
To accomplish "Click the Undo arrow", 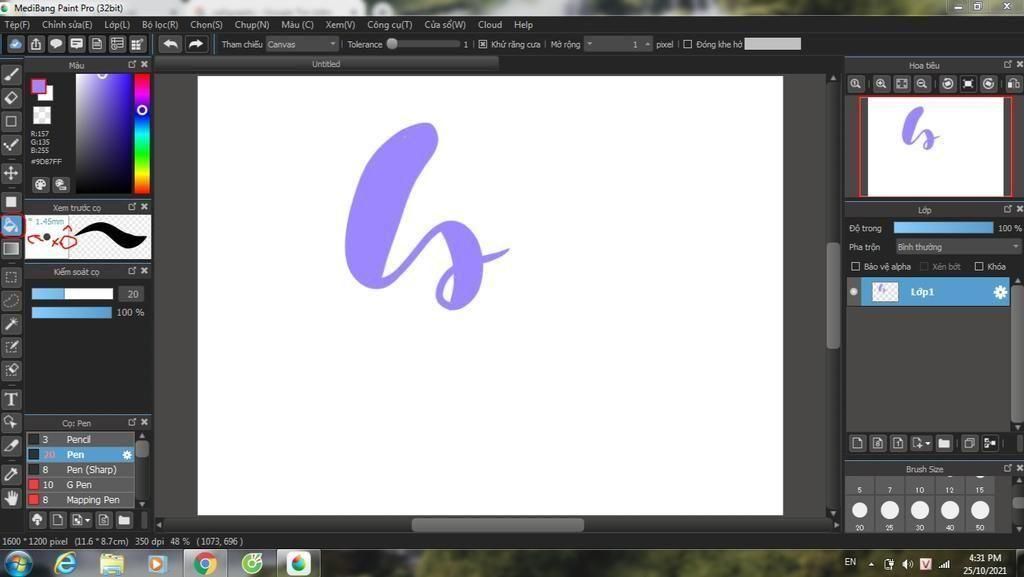I will pos(170,44).
